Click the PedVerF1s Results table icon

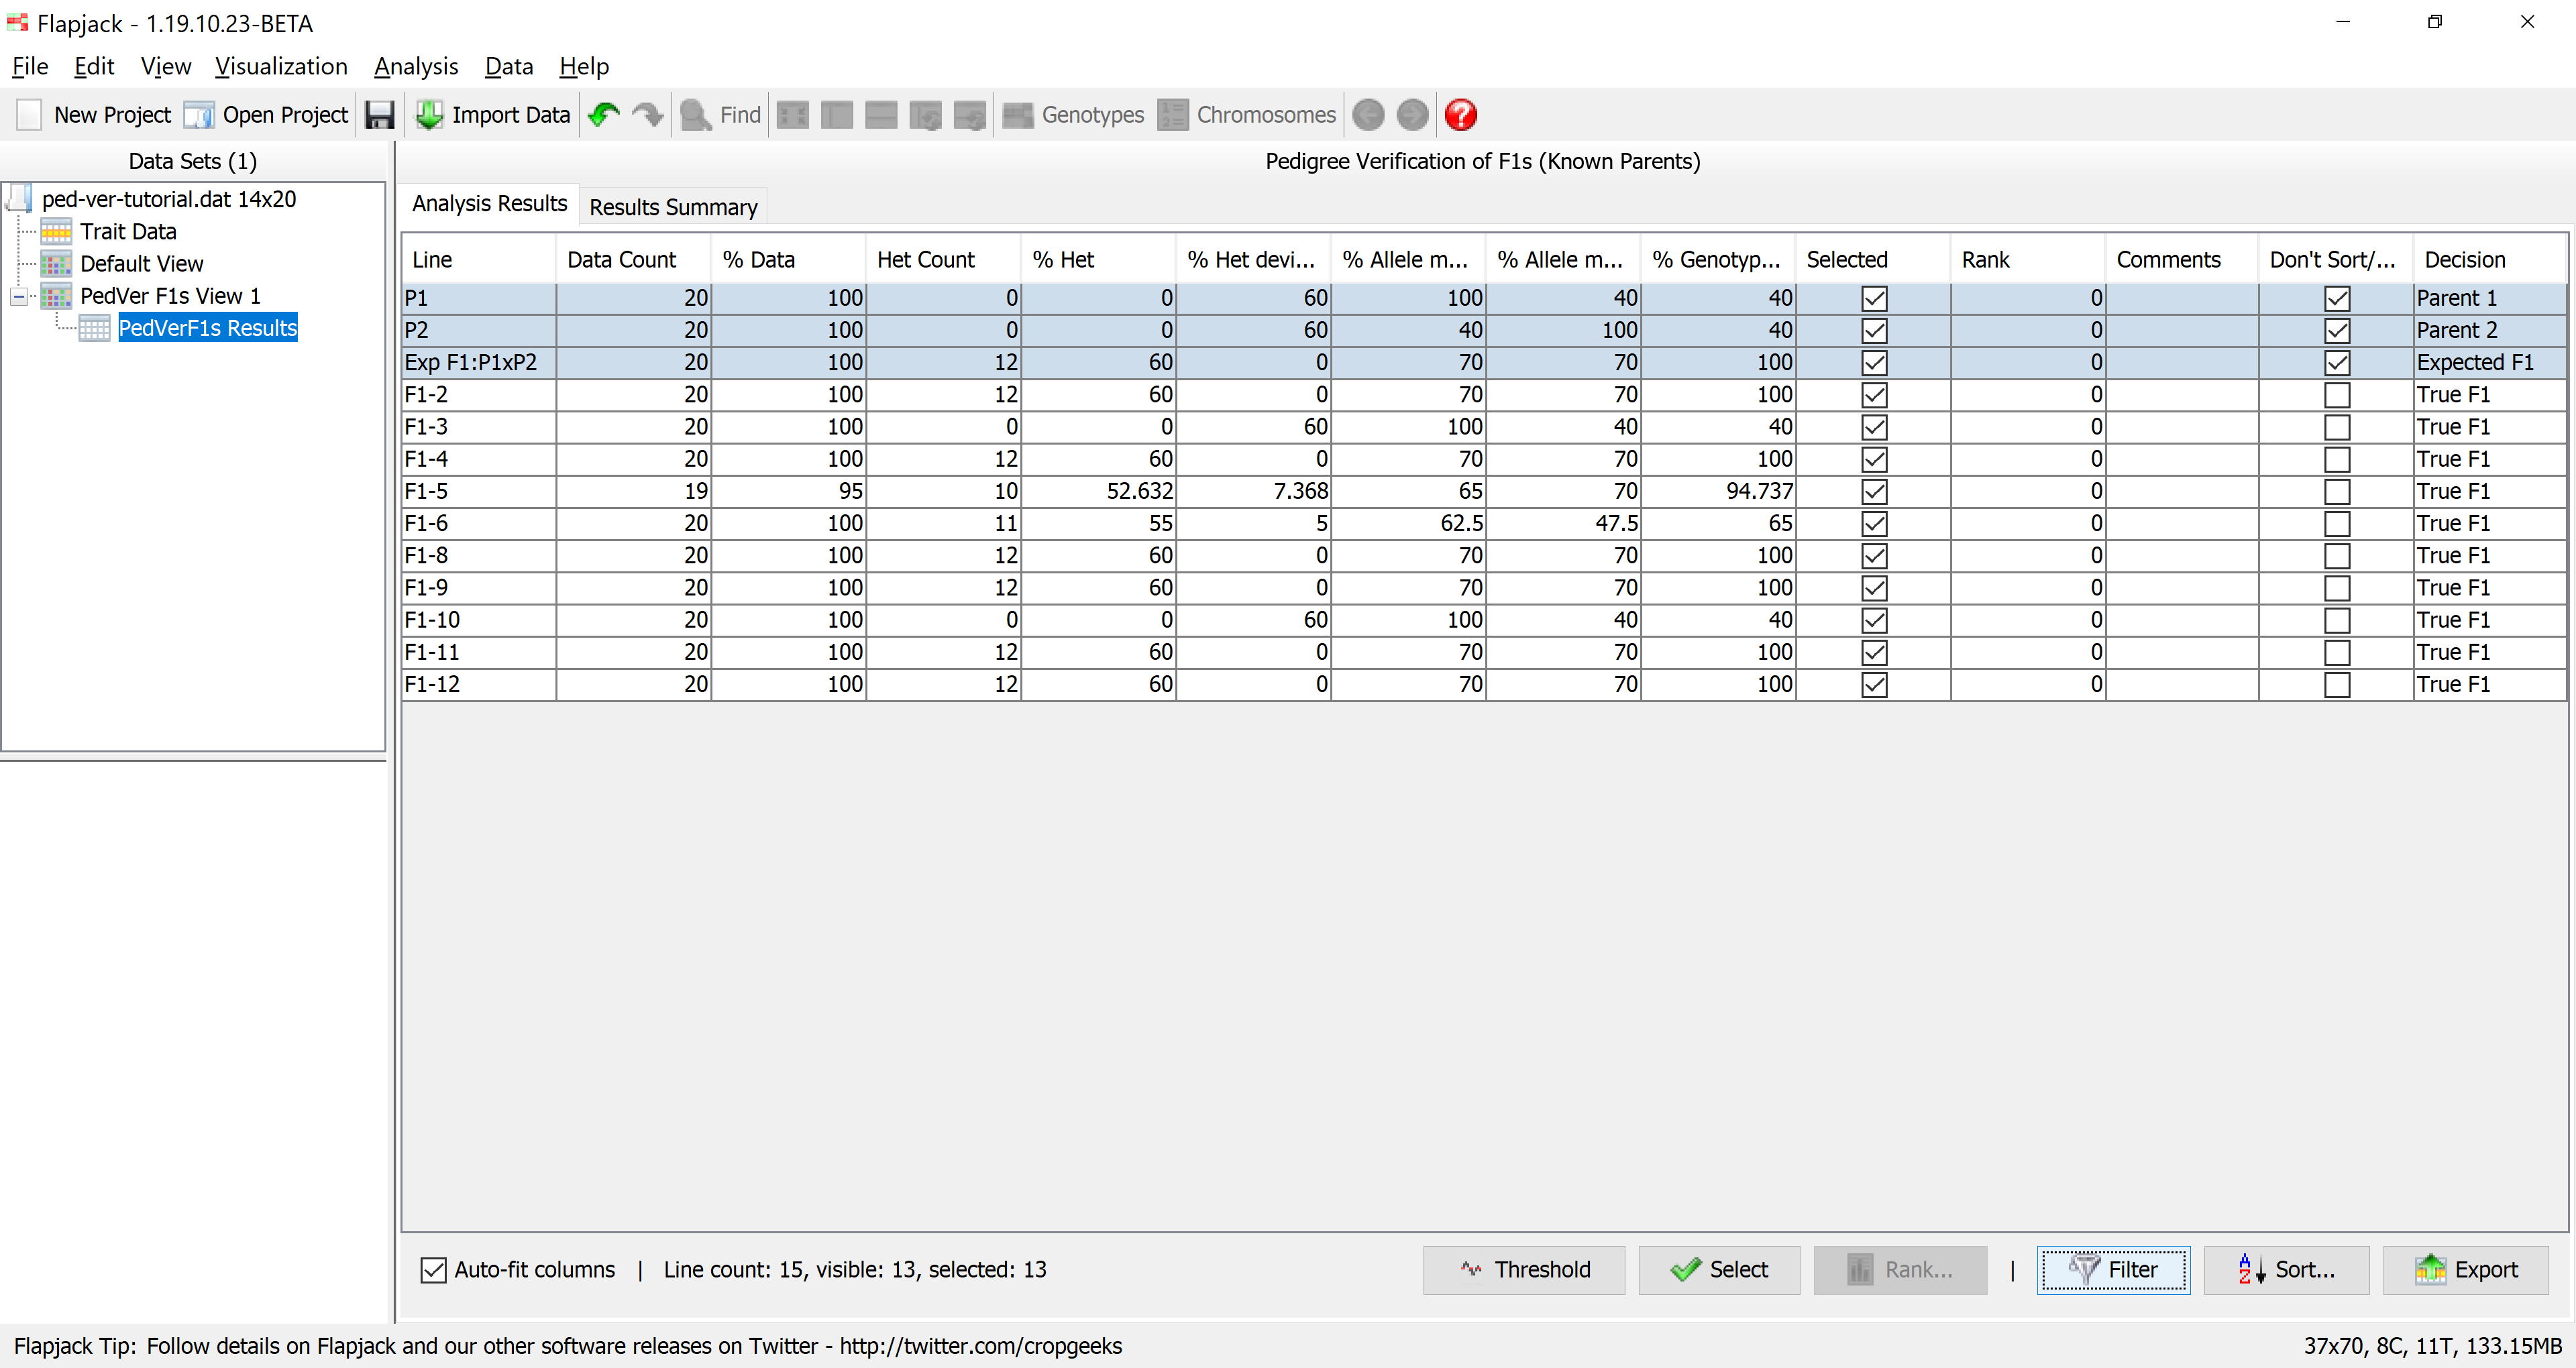(x=94, y=328)
